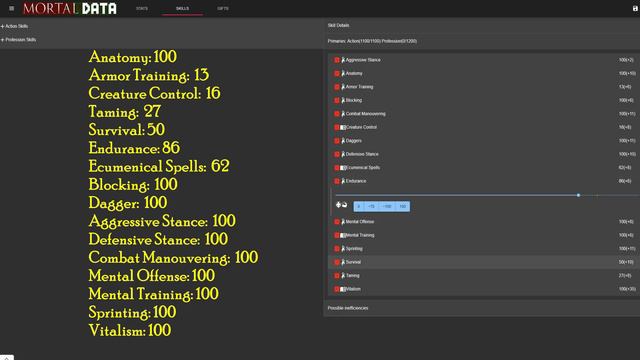Select the Mental Offense skill row
The width and height of the screenshot is (640, 360).
point(484,222)
